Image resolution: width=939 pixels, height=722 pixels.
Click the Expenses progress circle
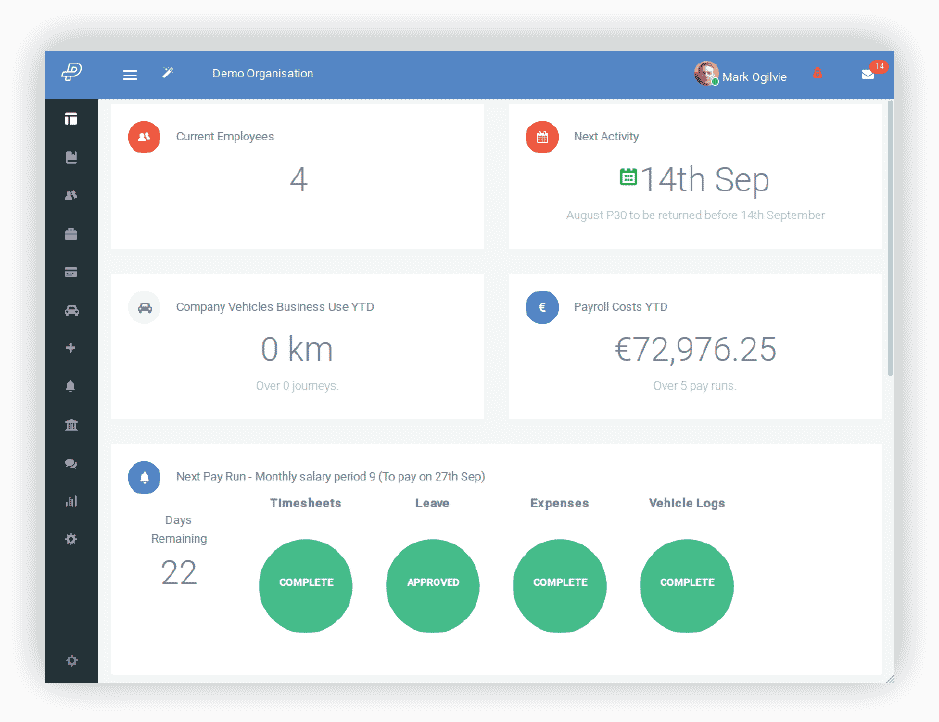(x=559, y=586)
